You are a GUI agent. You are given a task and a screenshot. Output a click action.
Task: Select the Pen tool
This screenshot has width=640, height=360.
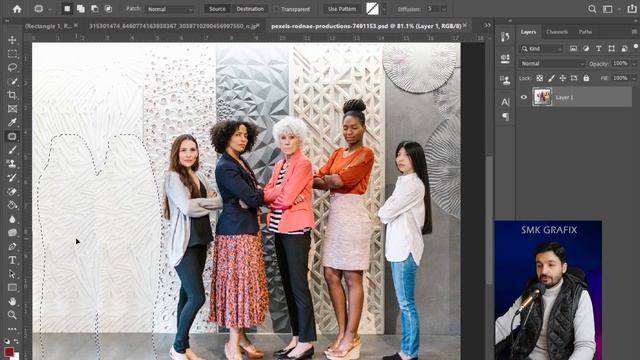pos(12,247)
